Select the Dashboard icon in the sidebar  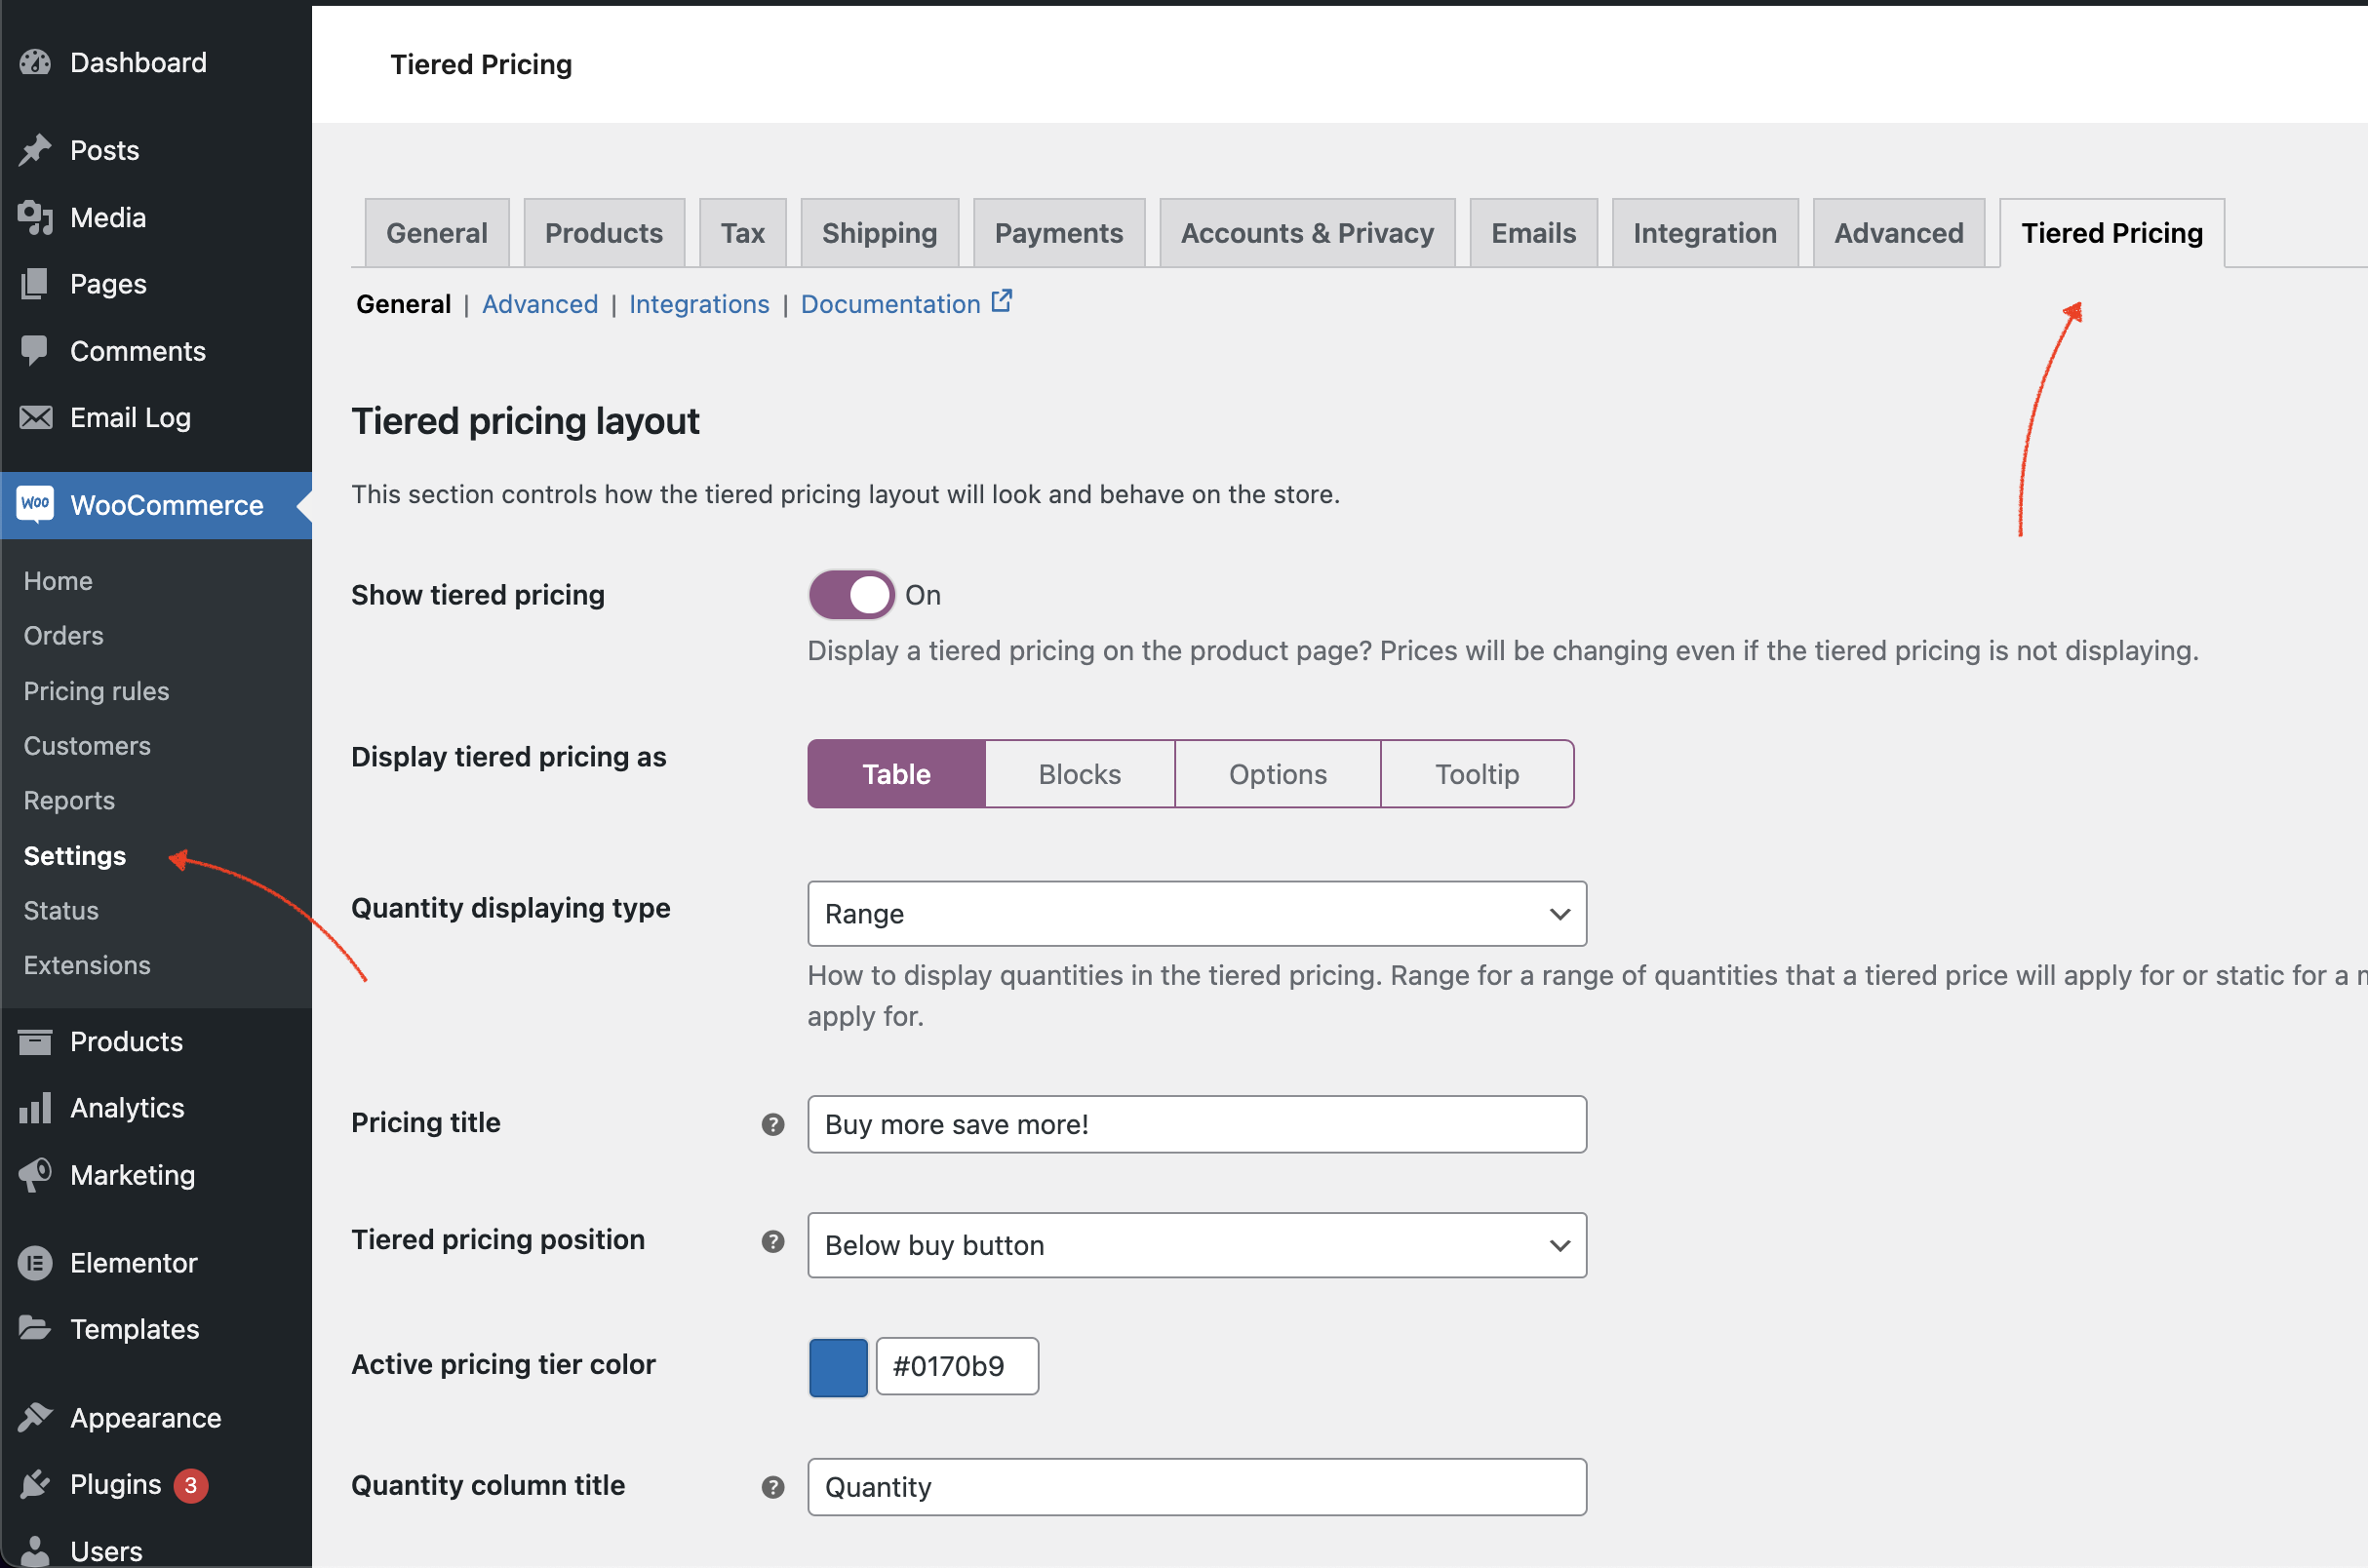click(35, 62)
